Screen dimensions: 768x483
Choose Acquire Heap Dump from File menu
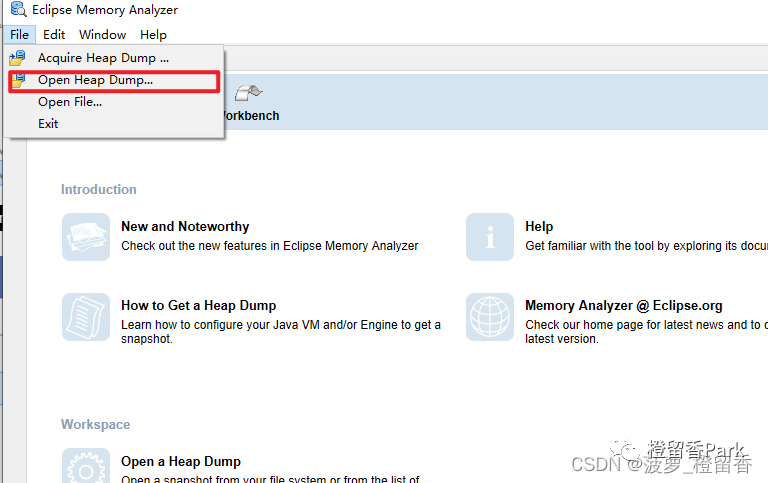click(x=103, y=58)
